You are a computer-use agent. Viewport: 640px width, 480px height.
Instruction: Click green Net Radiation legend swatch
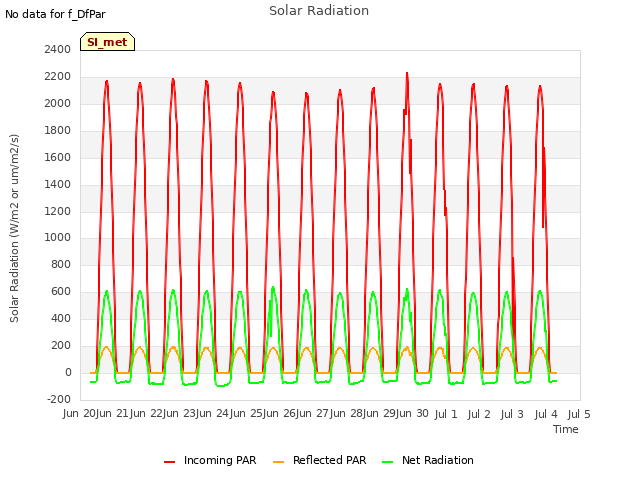(x=388, y=462)
